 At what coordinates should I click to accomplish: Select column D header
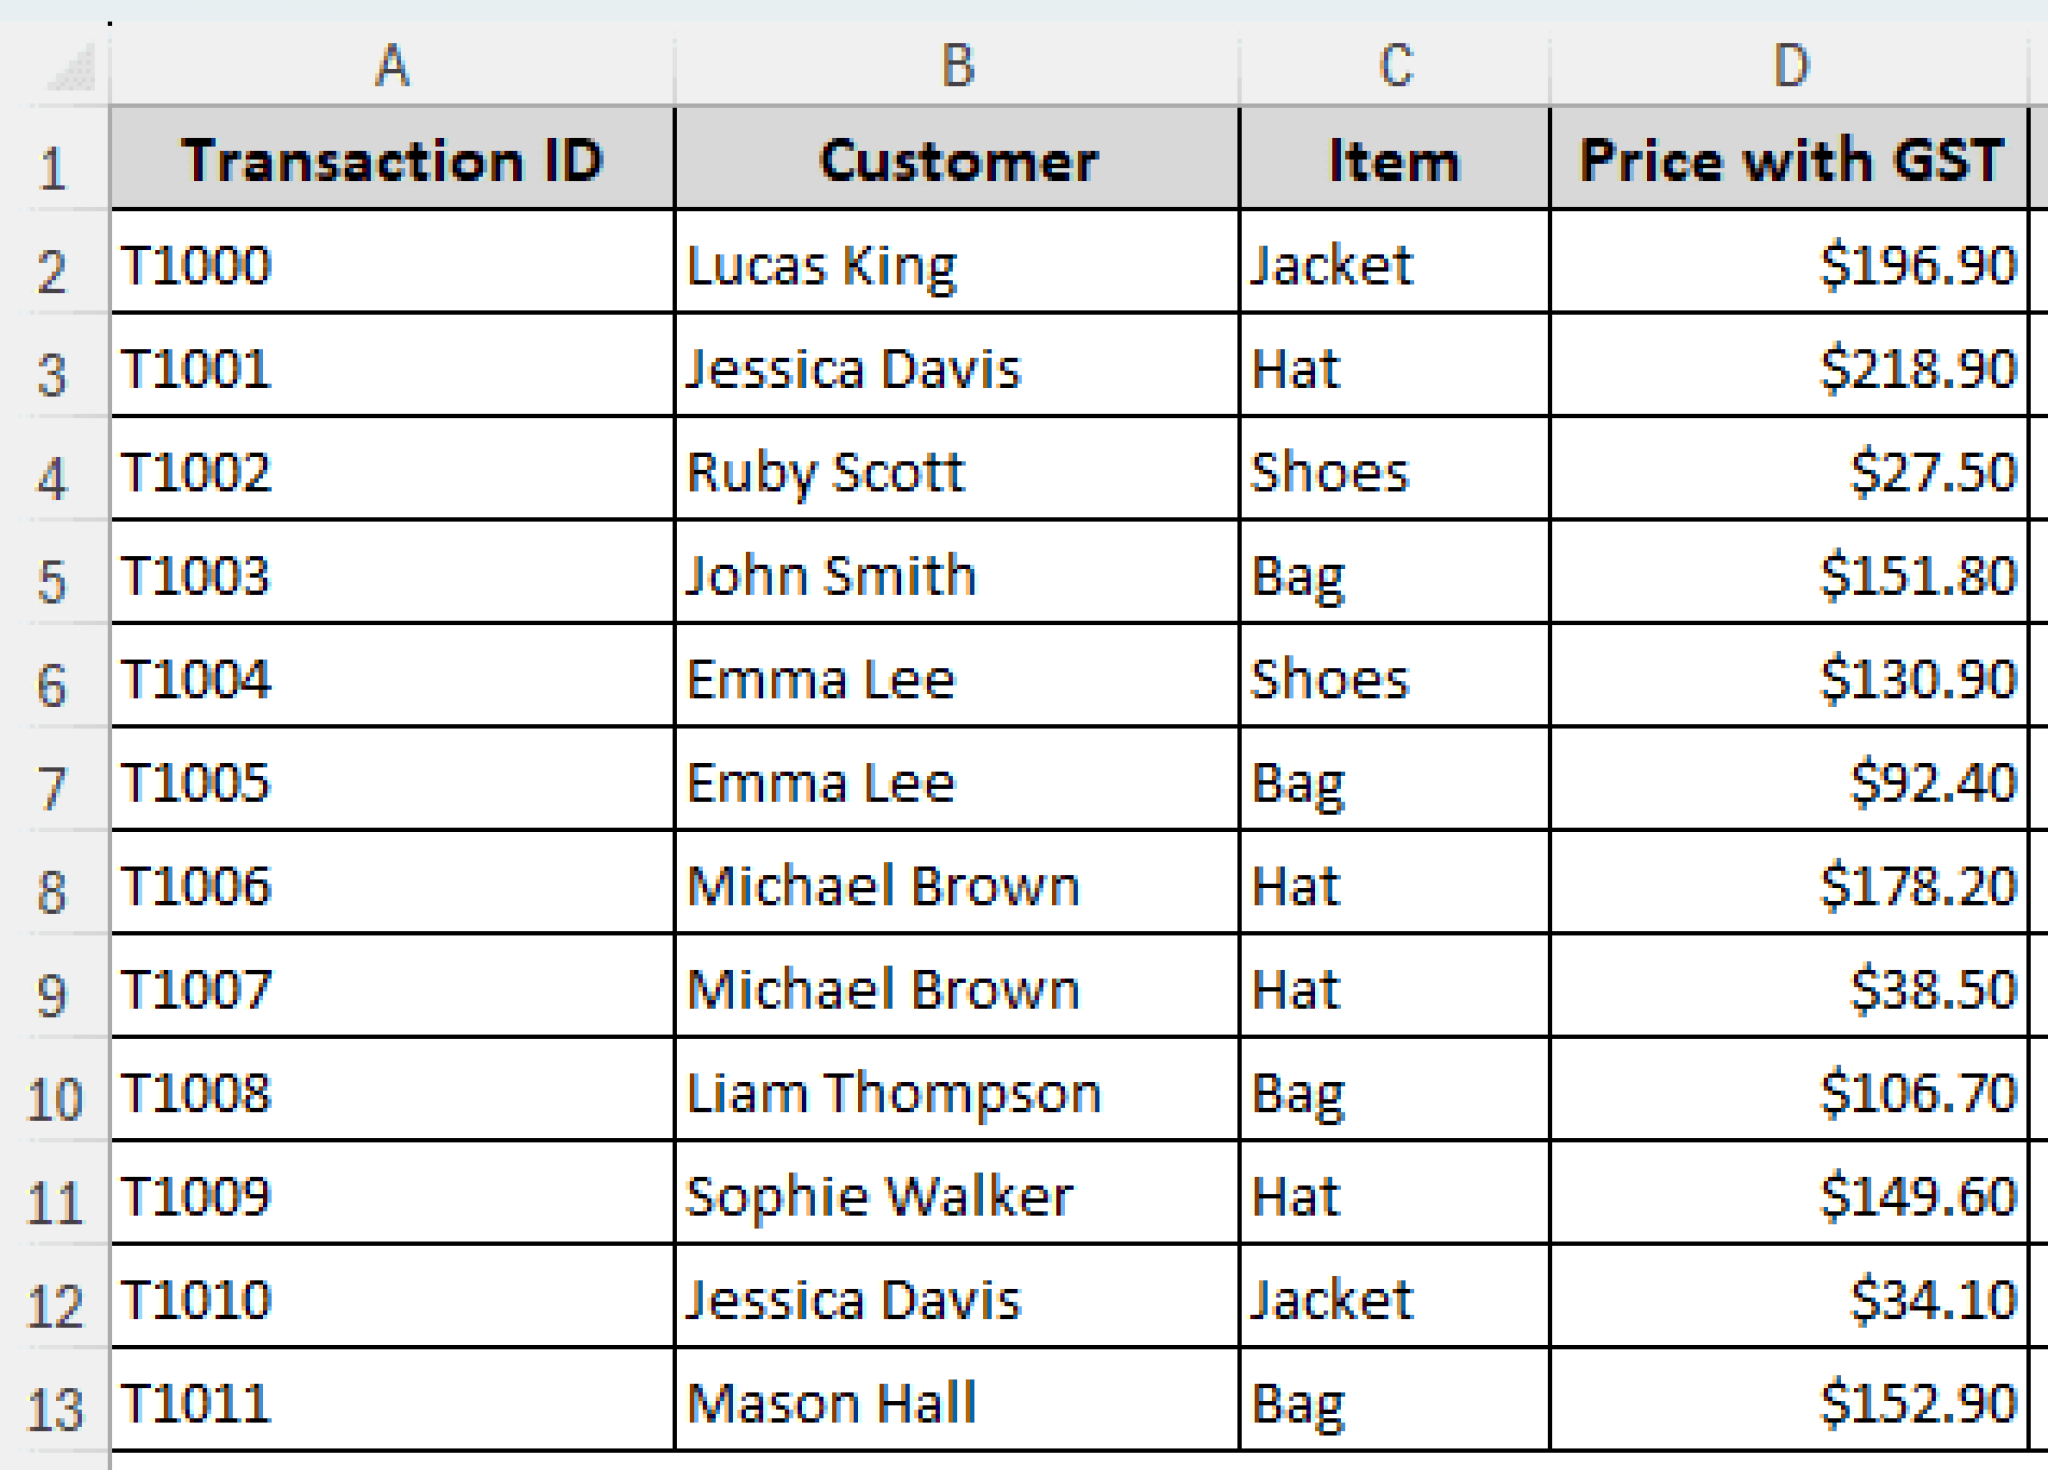(1790, 66)
